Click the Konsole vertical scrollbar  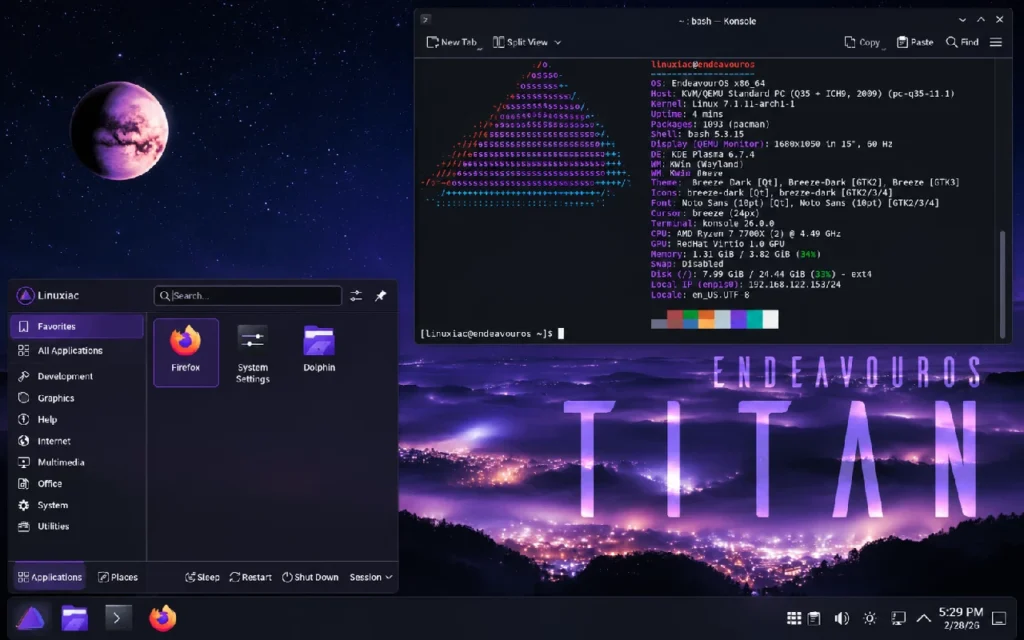[1002, 283]
